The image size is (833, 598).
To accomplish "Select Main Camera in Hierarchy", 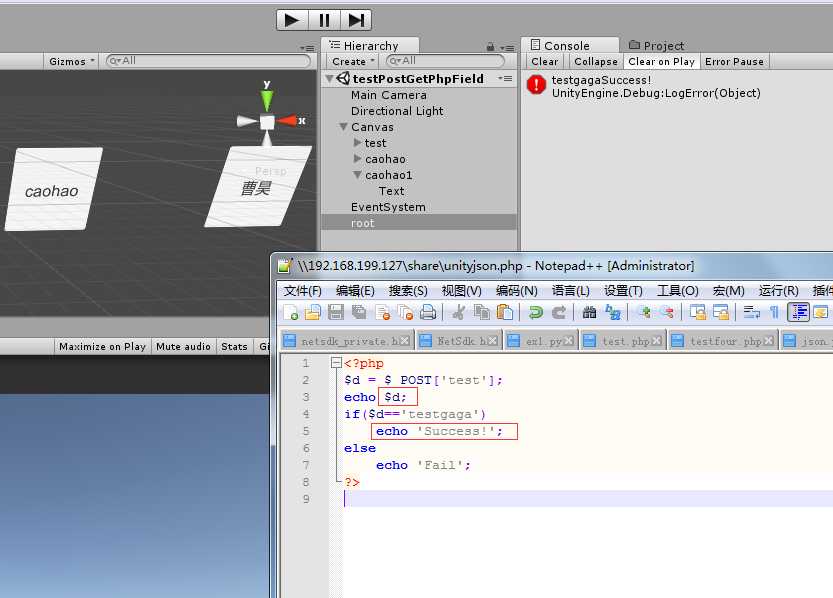I will point(388,95).
